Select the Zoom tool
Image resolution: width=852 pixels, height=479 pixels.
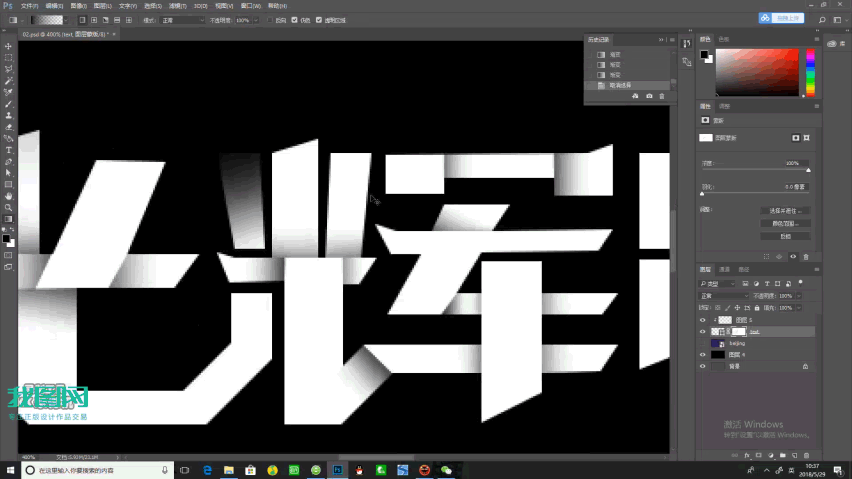8,207
